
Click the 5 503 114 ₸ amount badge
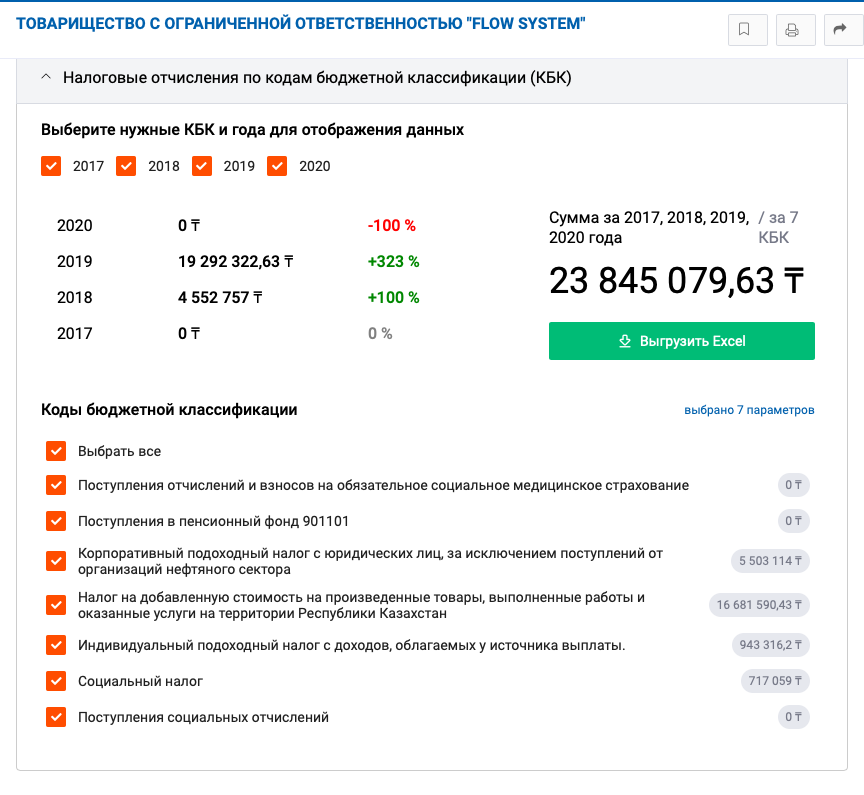pyautogui.click(x=770, y=561)
